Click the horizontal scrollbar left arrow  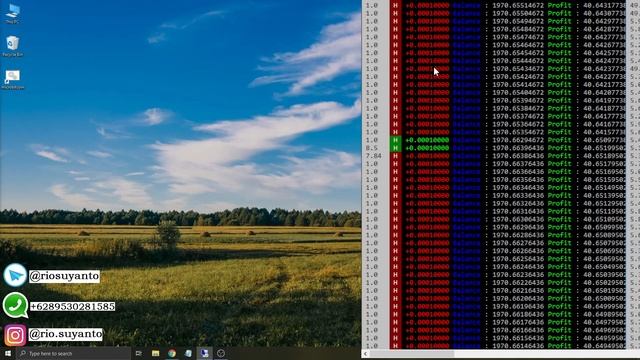coord(365,354)
